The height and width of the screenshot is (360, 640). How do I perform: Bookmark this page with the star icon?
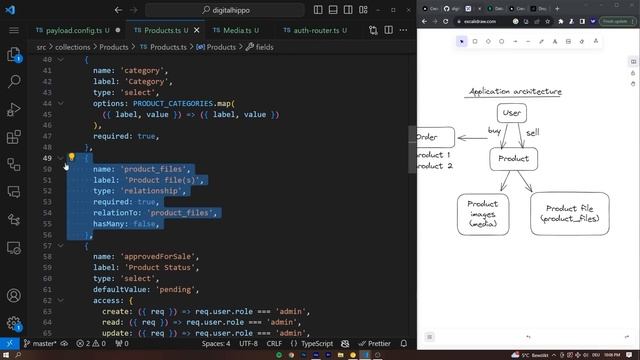tap(548, 21)
